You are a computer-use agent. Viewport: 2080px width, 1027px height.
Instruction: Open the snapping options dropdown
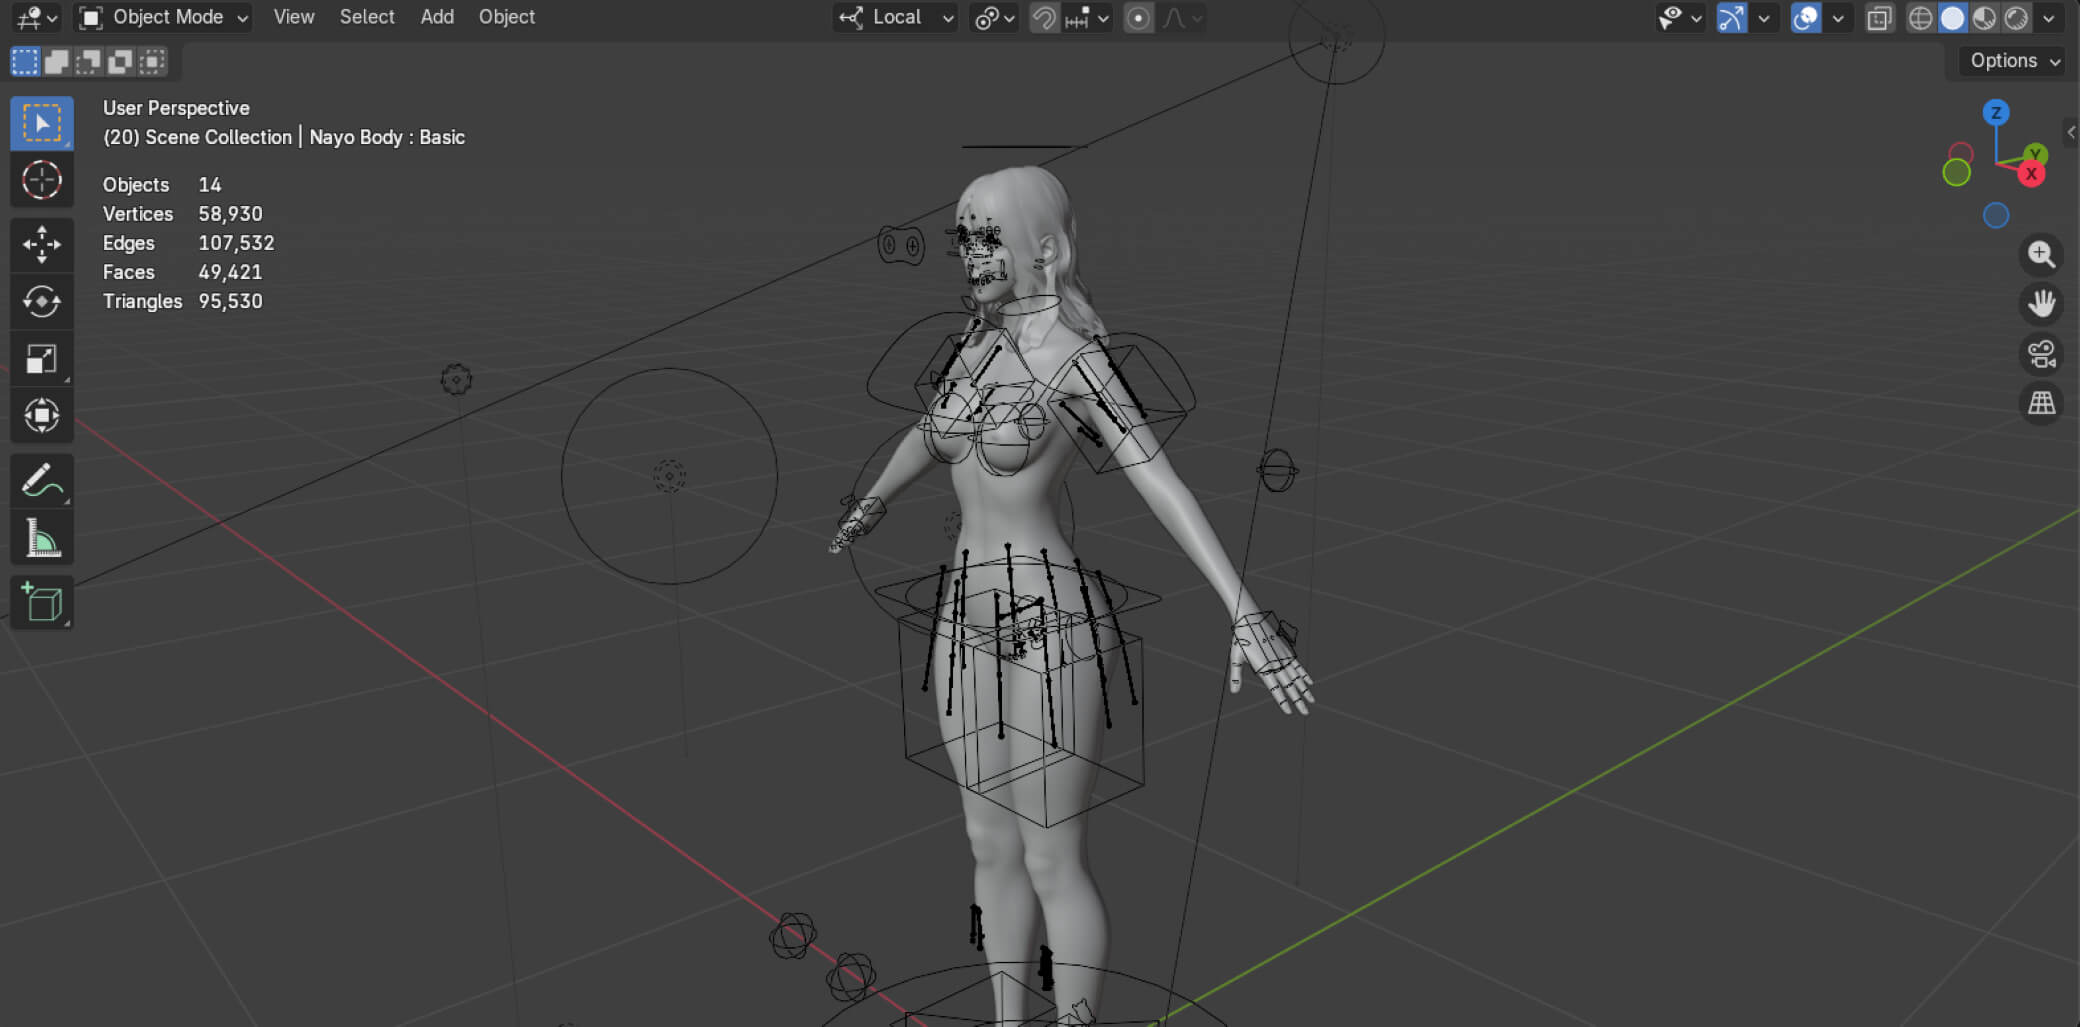click(x=1087, y=18)
